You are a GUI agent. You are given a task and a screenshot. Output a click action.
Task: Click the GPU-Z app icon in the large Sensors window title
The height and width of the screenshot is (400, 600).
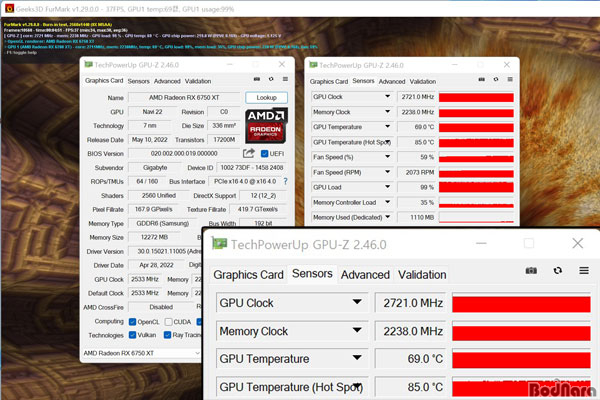tap(220, 244)
